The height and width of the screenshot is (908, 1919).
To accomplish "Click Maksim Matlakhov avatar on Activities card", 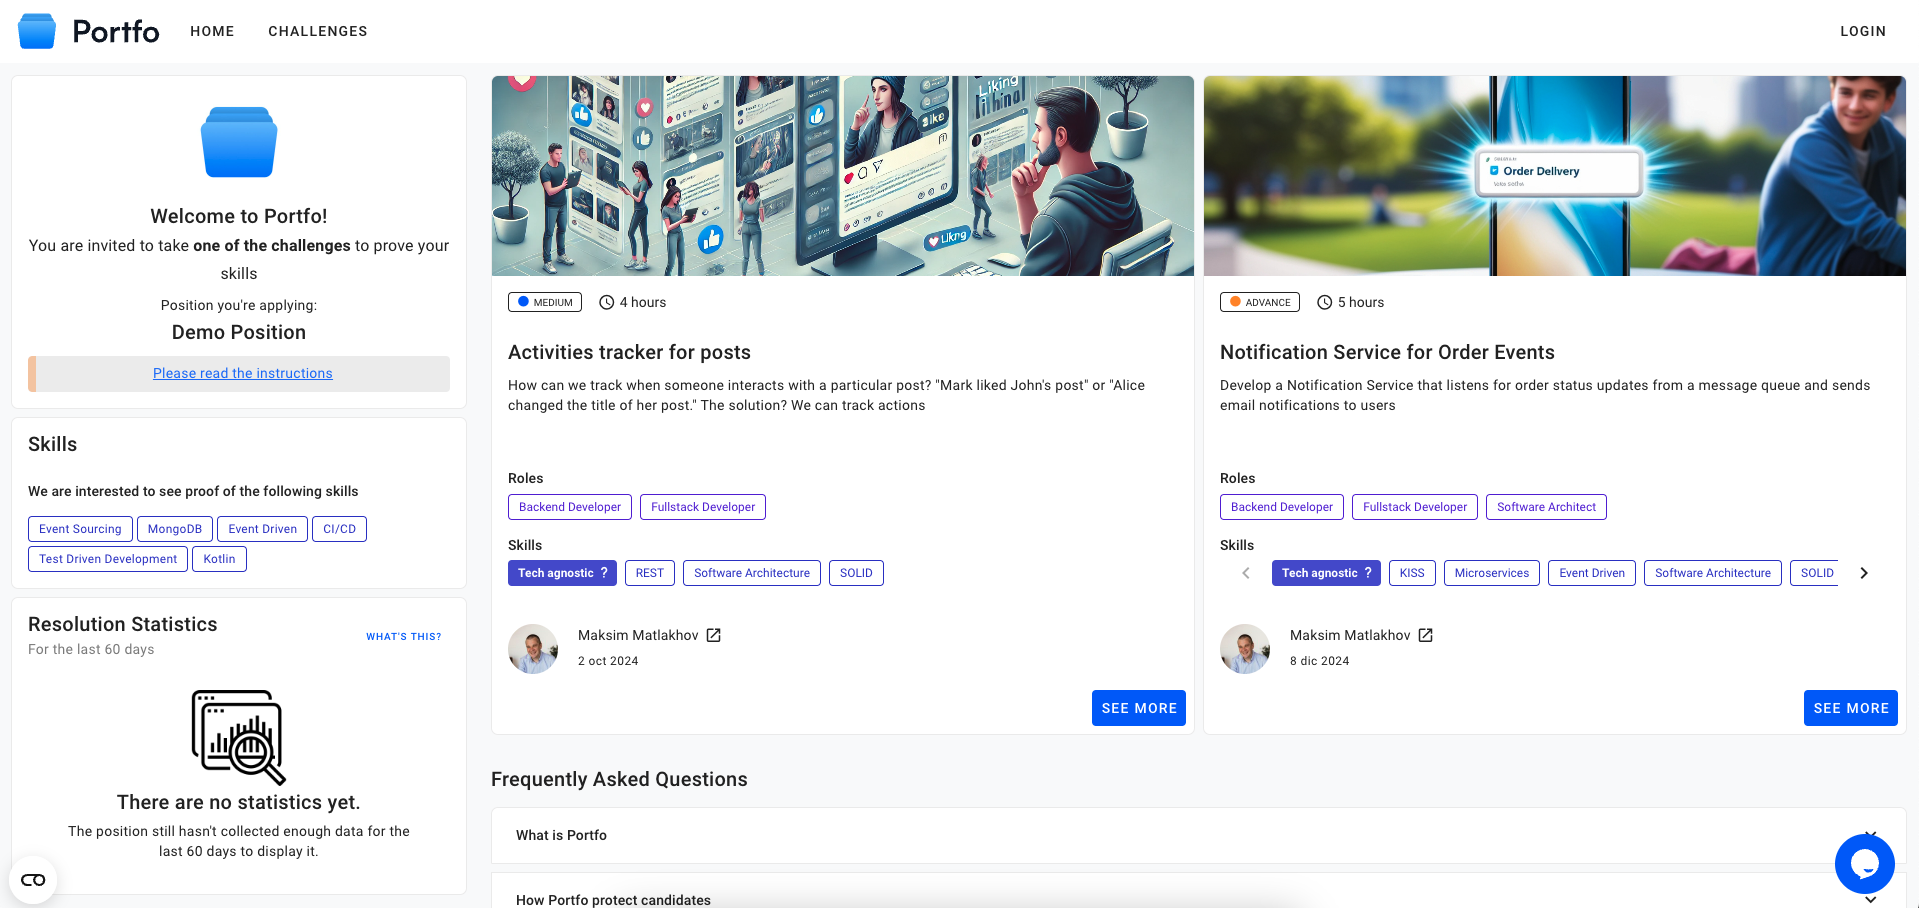I will [x=533, y=649].
